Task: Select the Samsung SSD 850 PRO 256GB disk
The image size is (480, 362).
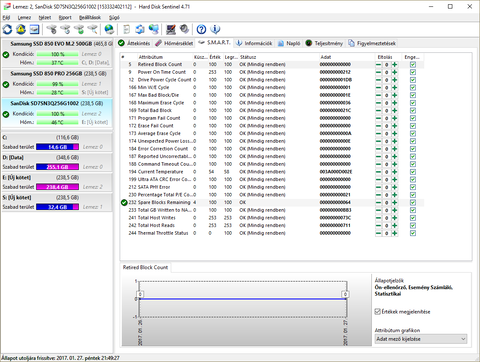Action: tap(57, 83)
